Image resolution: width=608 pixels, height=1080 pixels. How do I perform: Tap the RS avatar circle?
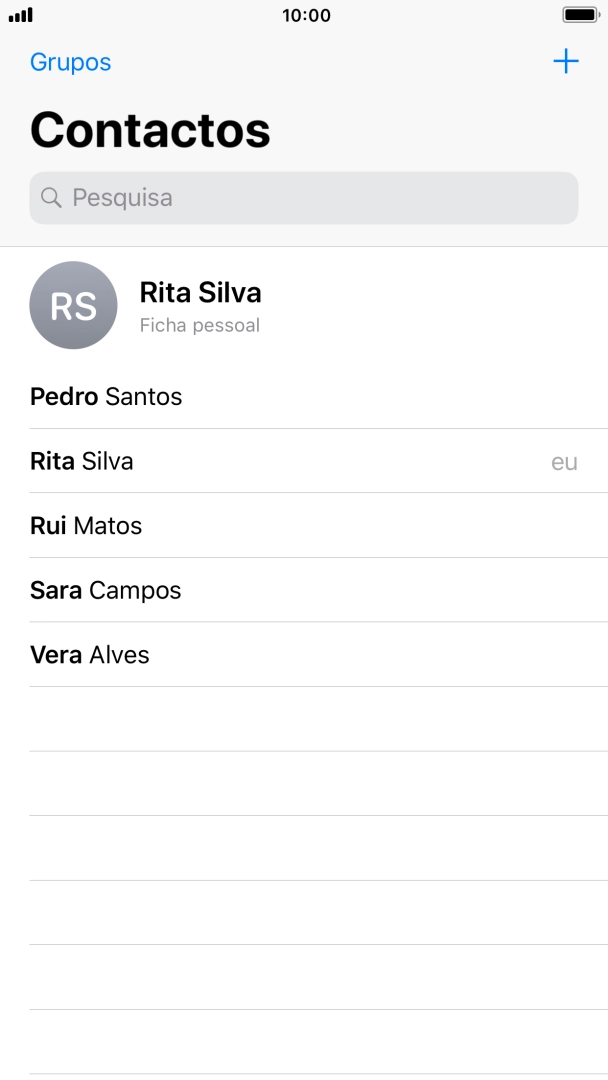click(74, 305)
